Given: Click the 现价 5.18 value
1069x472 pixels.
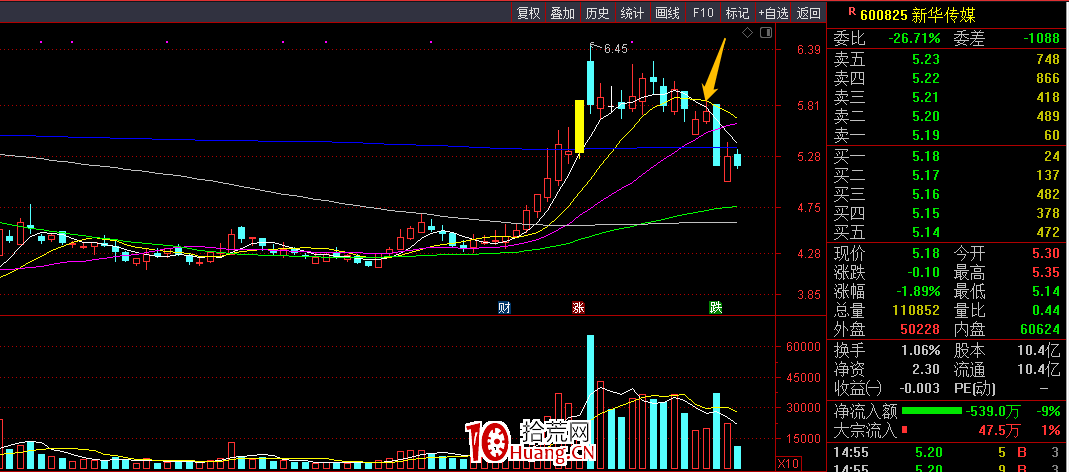Looking at the screenshot, I should (x=927, y=254).
